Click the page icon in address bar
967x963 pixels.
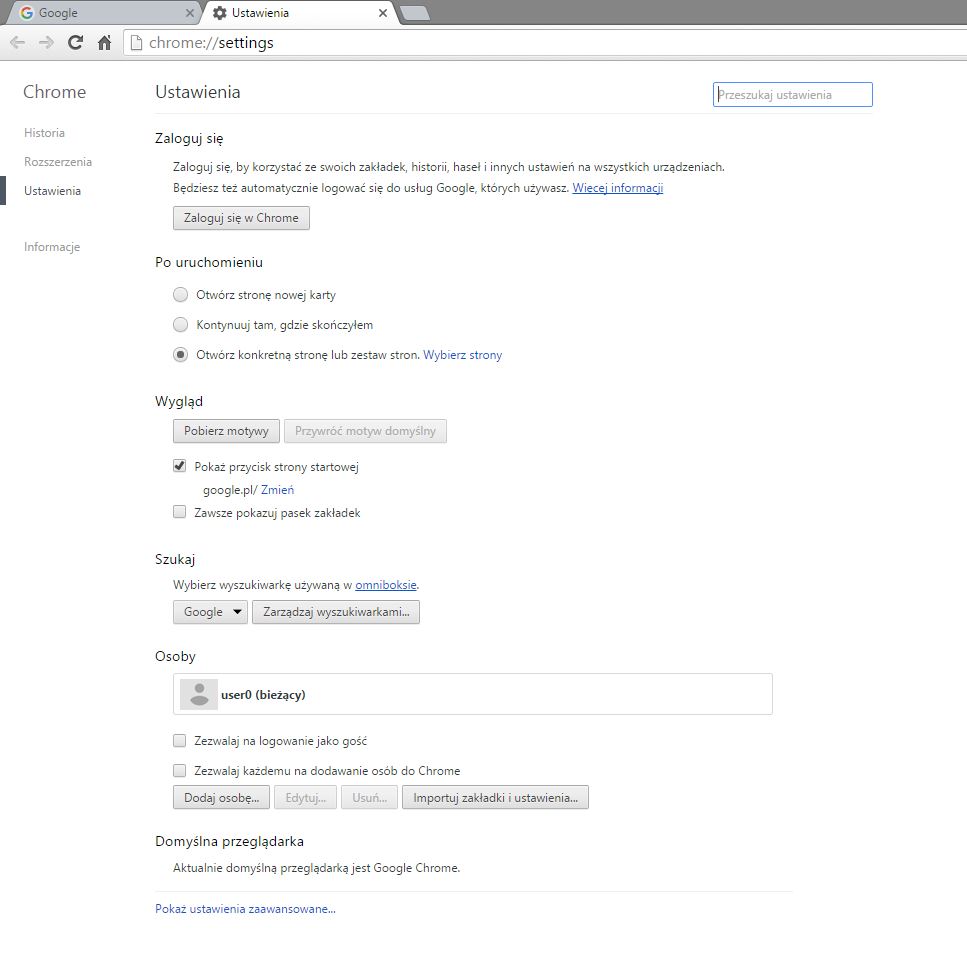click(136, 43)
